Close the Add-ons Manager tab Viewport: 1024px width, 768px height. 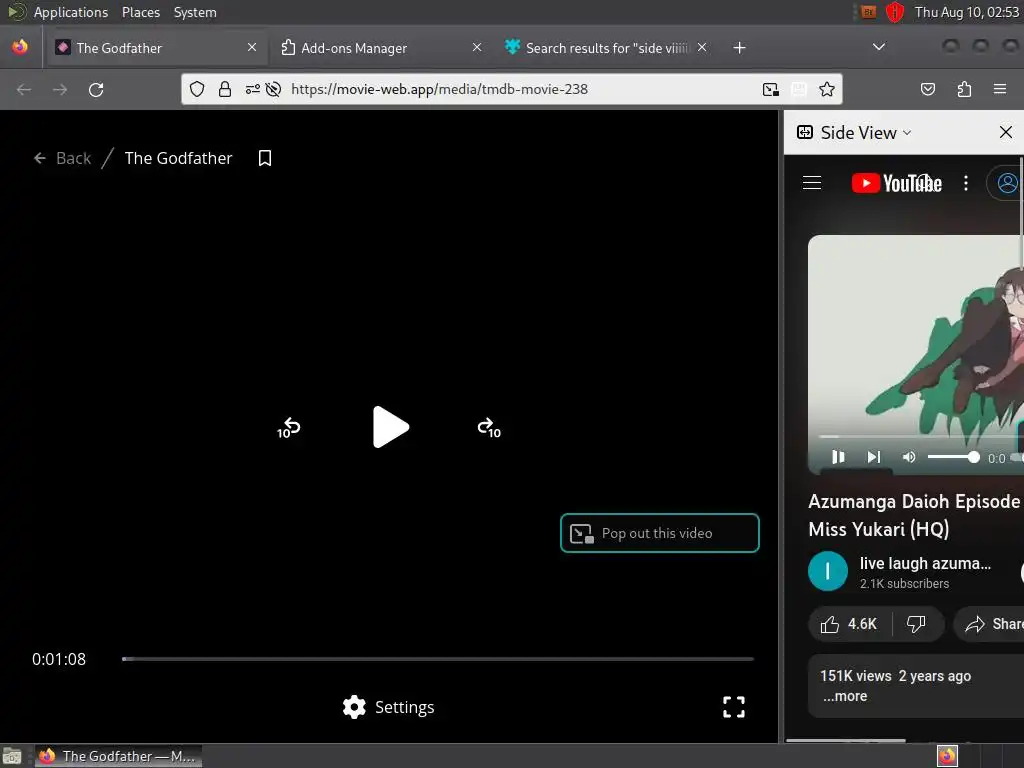coord(477,48)
